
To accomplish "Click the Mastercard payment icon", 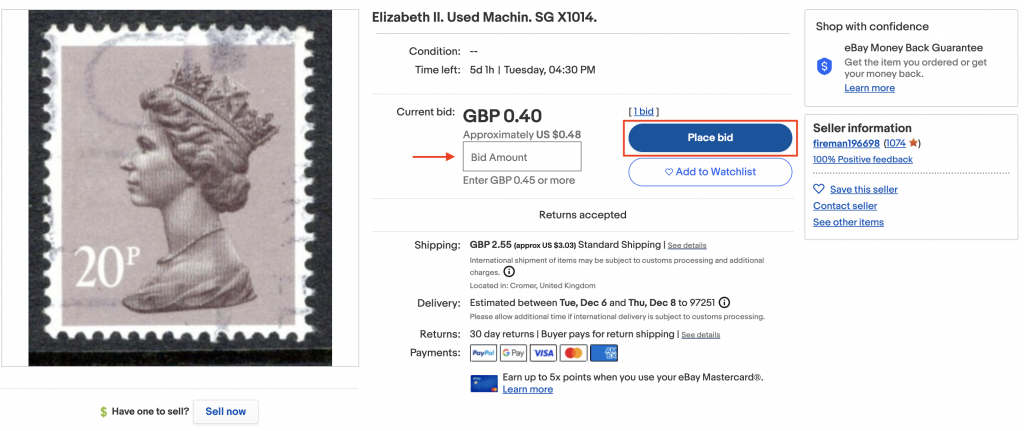I will (x=573, y=353).
